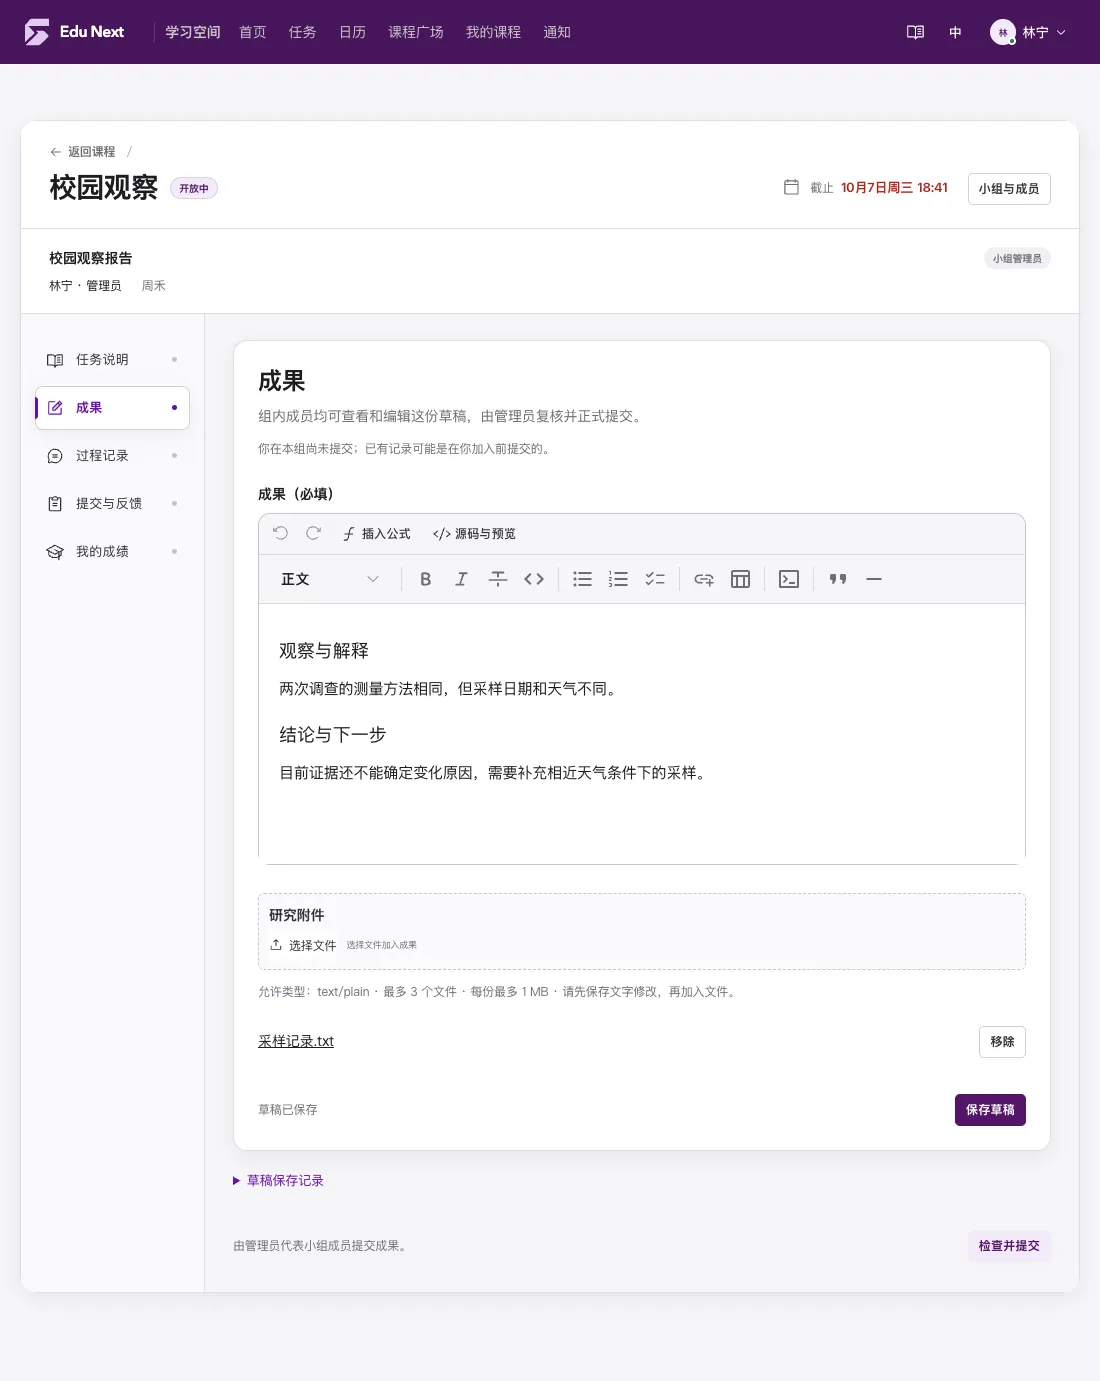Select 过程记录 in the sidebar
1100x1381 pixels.
(x=112, y=456)
